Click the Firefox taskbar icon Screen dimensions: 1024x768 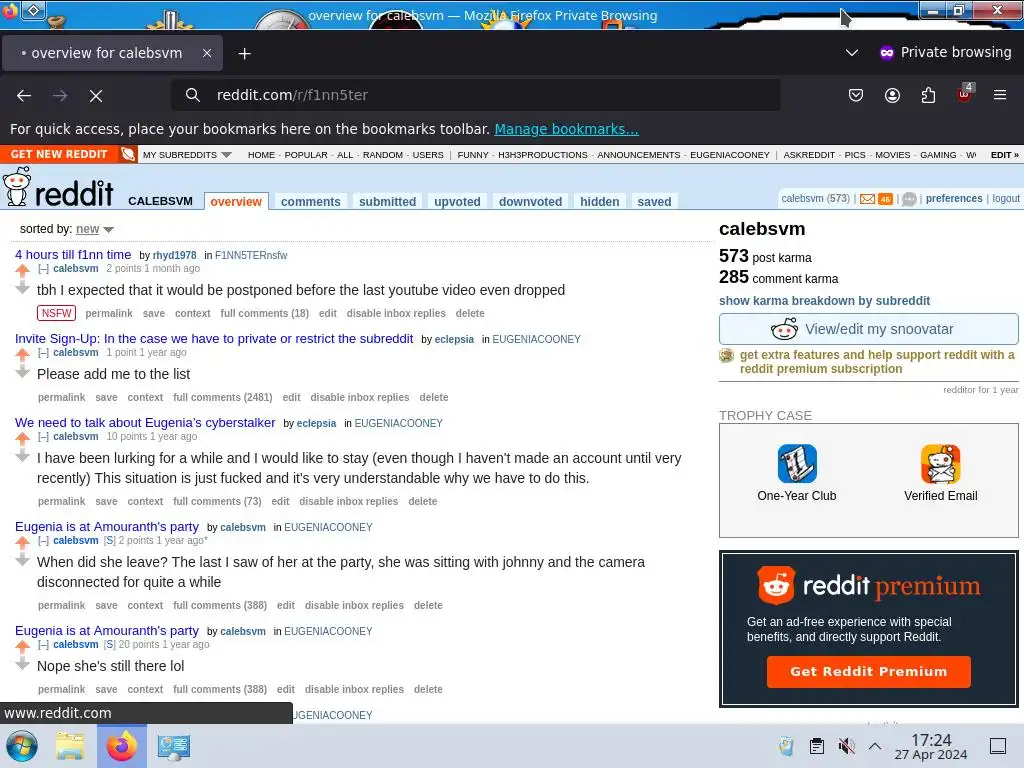click(122, 746)
